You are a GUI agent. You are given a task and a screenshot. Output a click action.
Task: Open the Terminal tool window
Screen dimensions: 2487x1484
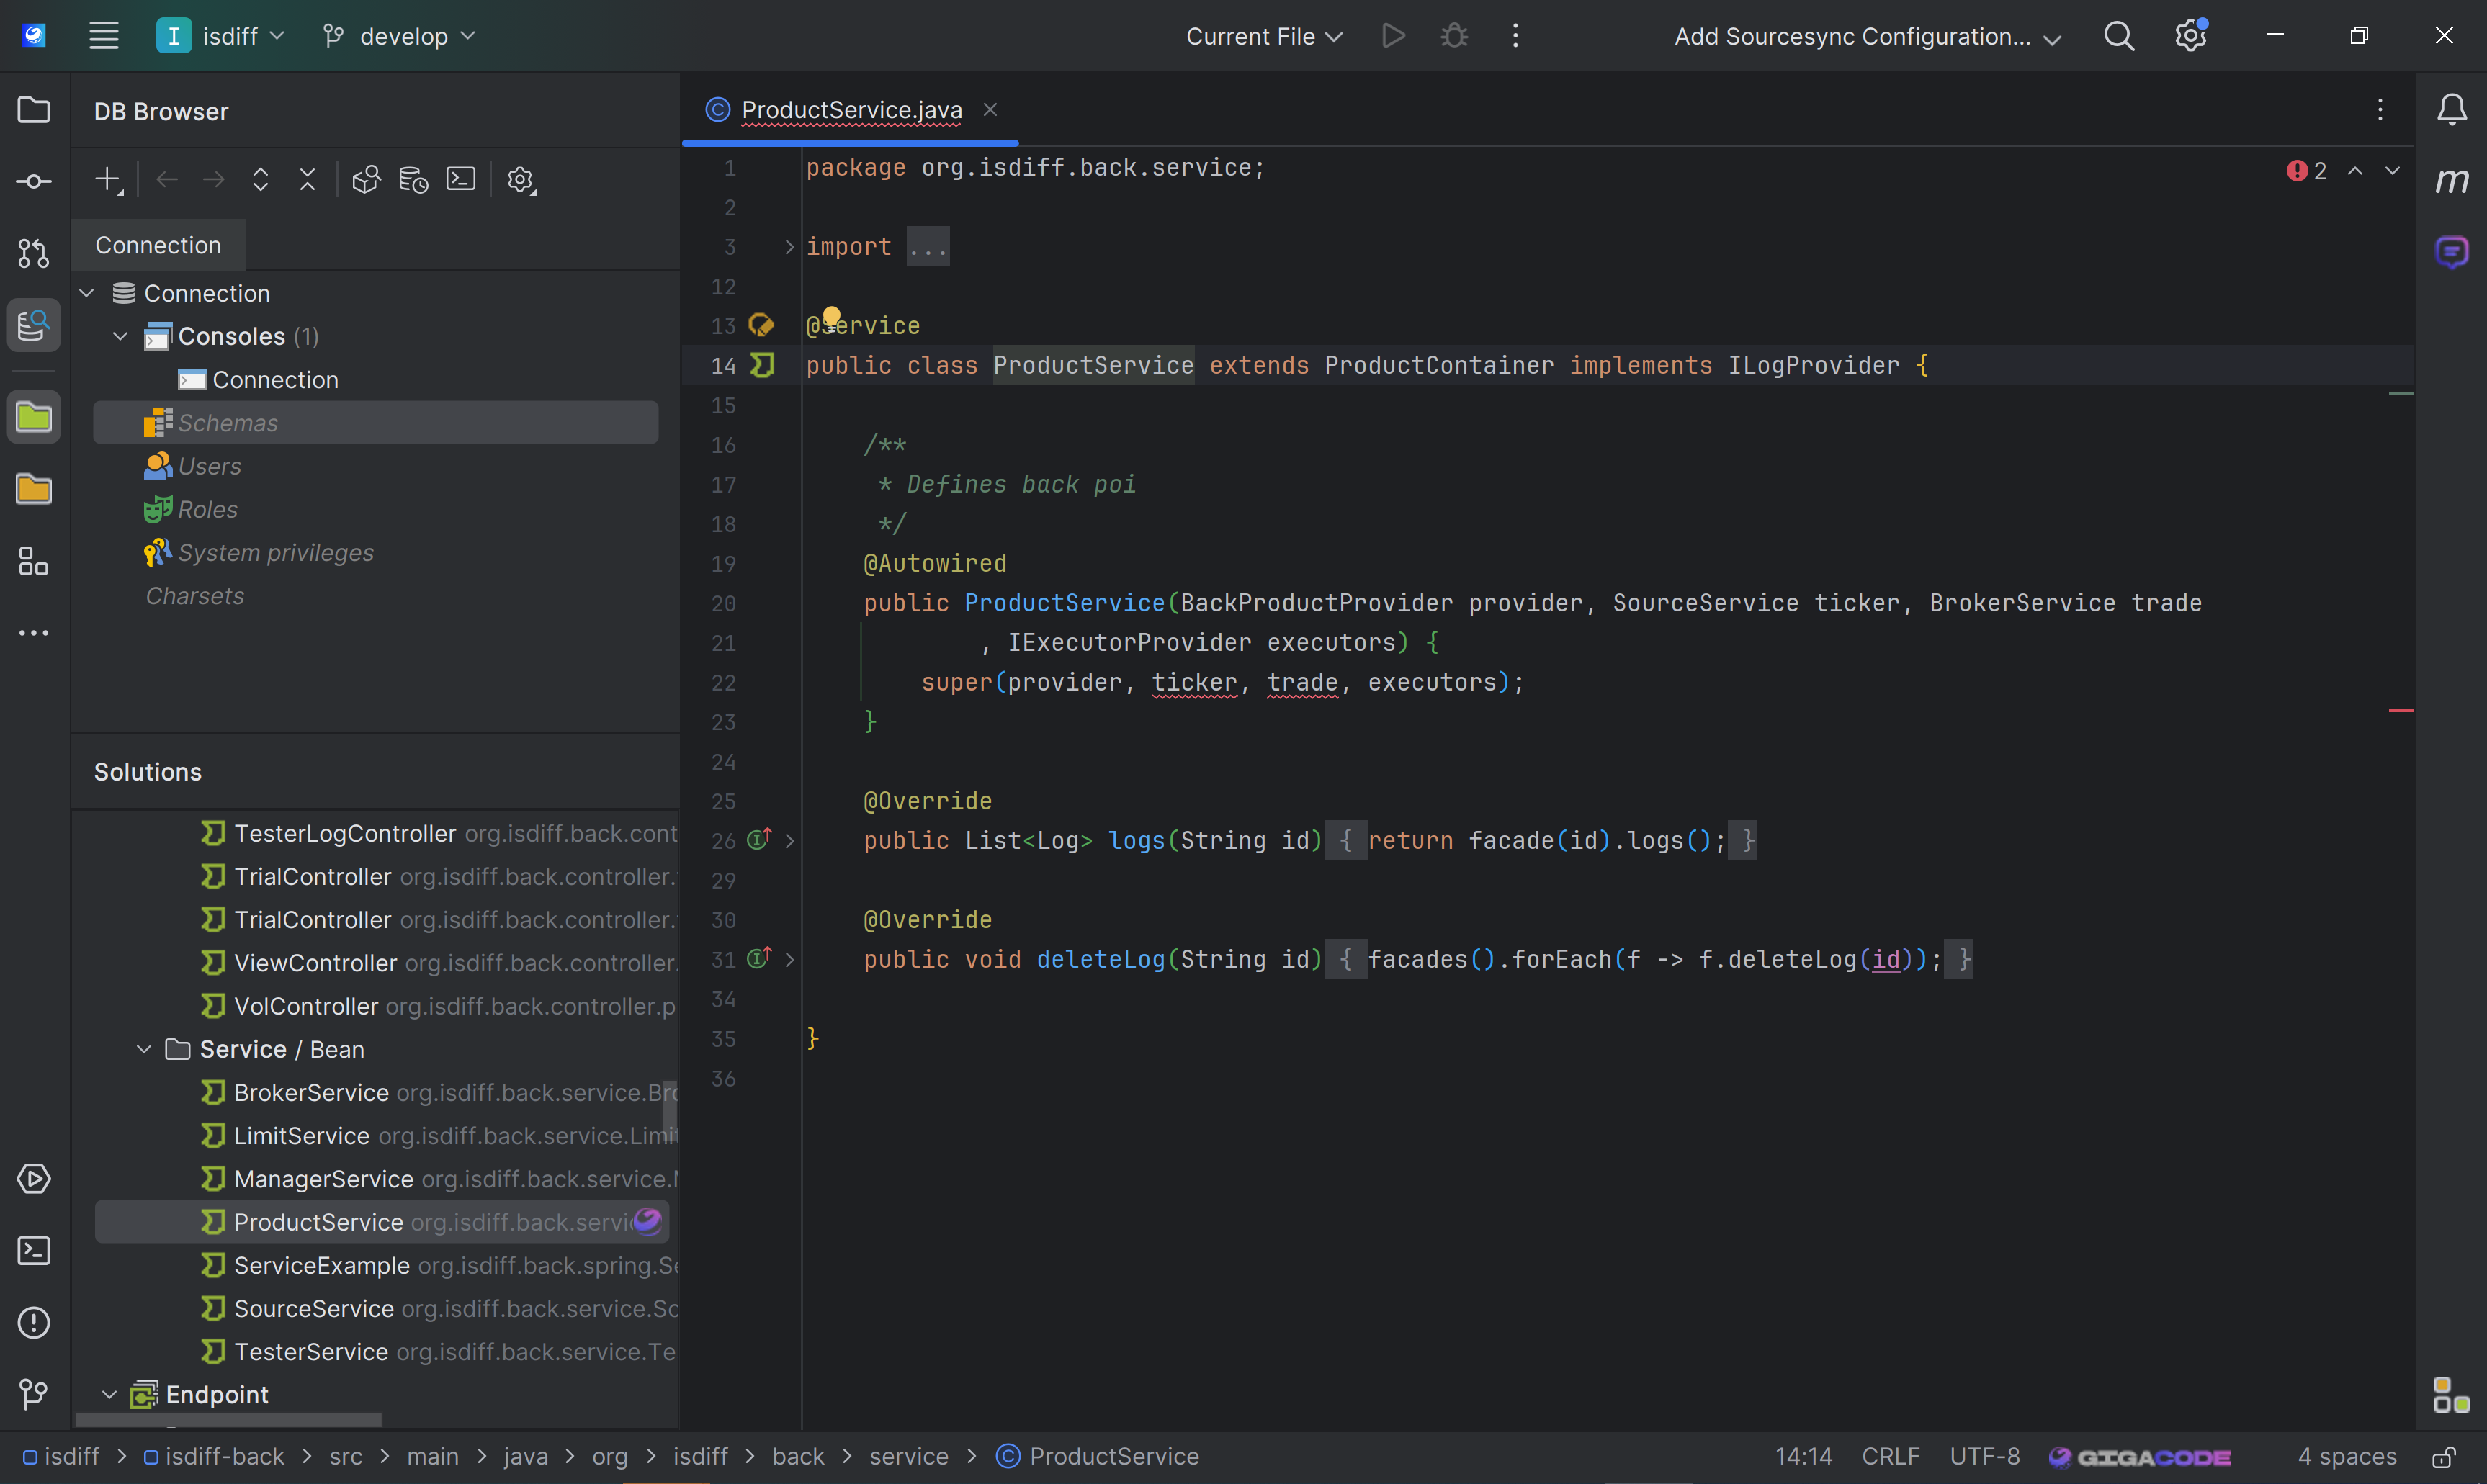coord(34,1251)
